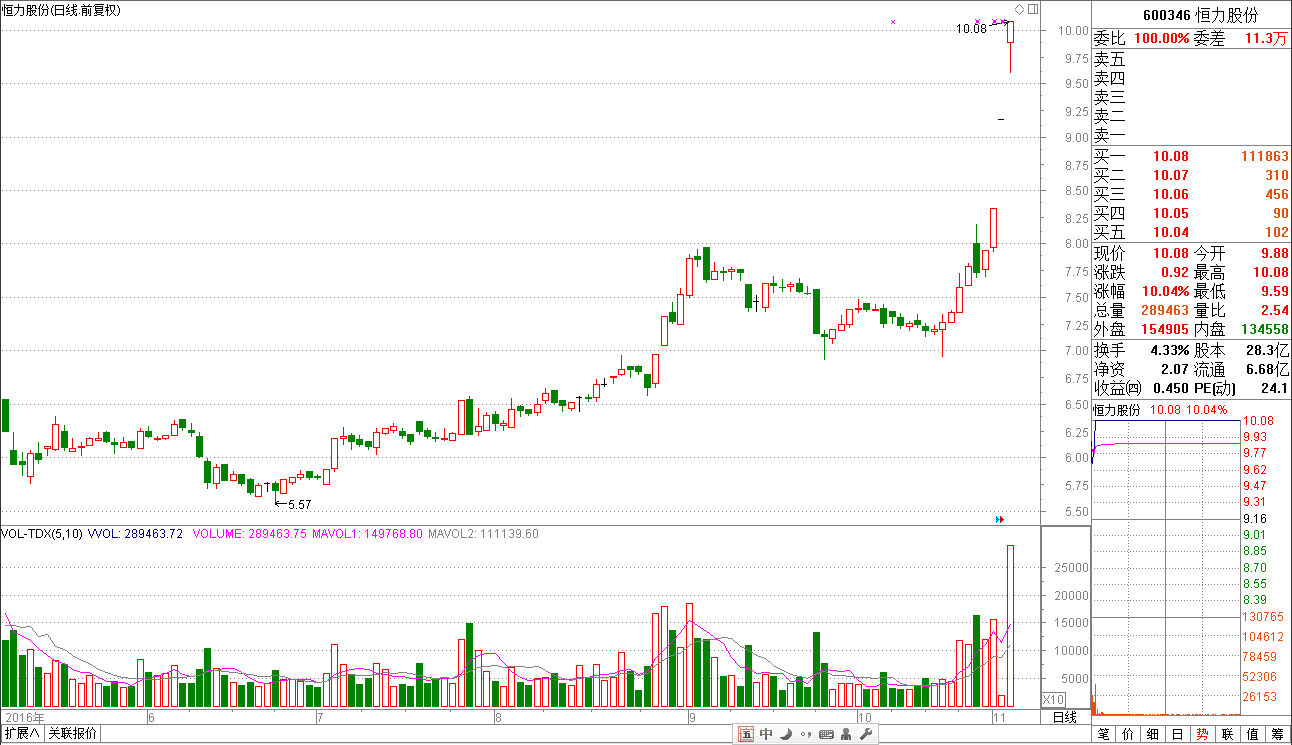Switch to the 笔 tab

click(1104, 734)
